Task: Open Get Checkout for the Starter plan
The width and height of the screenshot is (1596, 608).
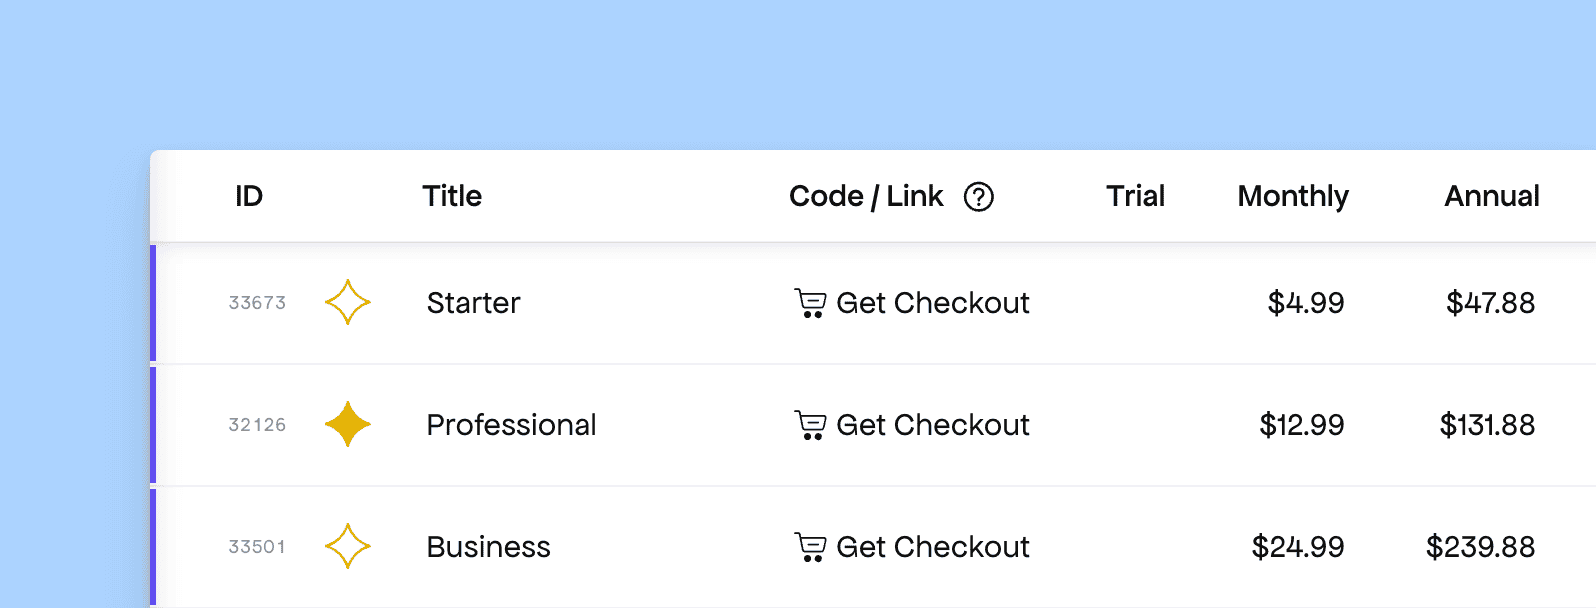Action: (x=932, y=303)
